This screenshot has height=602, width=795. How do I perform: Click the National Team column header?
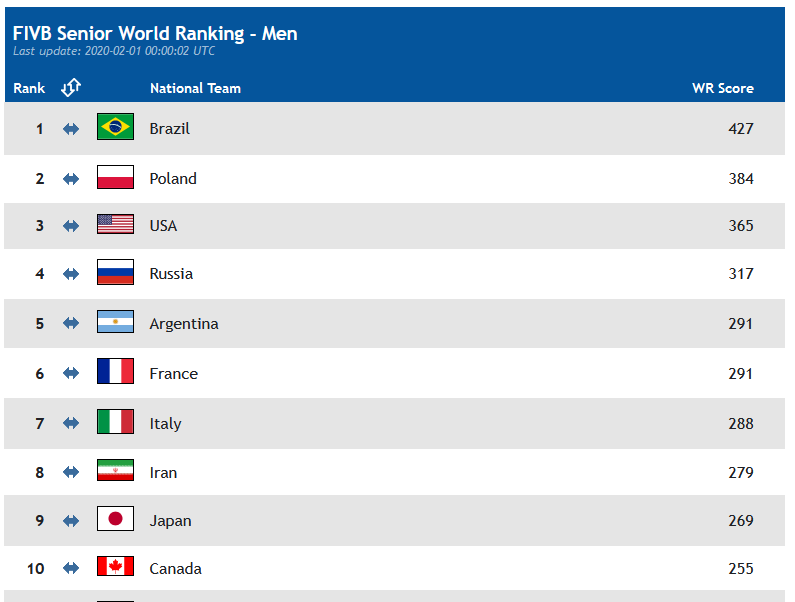click(195, 88)
